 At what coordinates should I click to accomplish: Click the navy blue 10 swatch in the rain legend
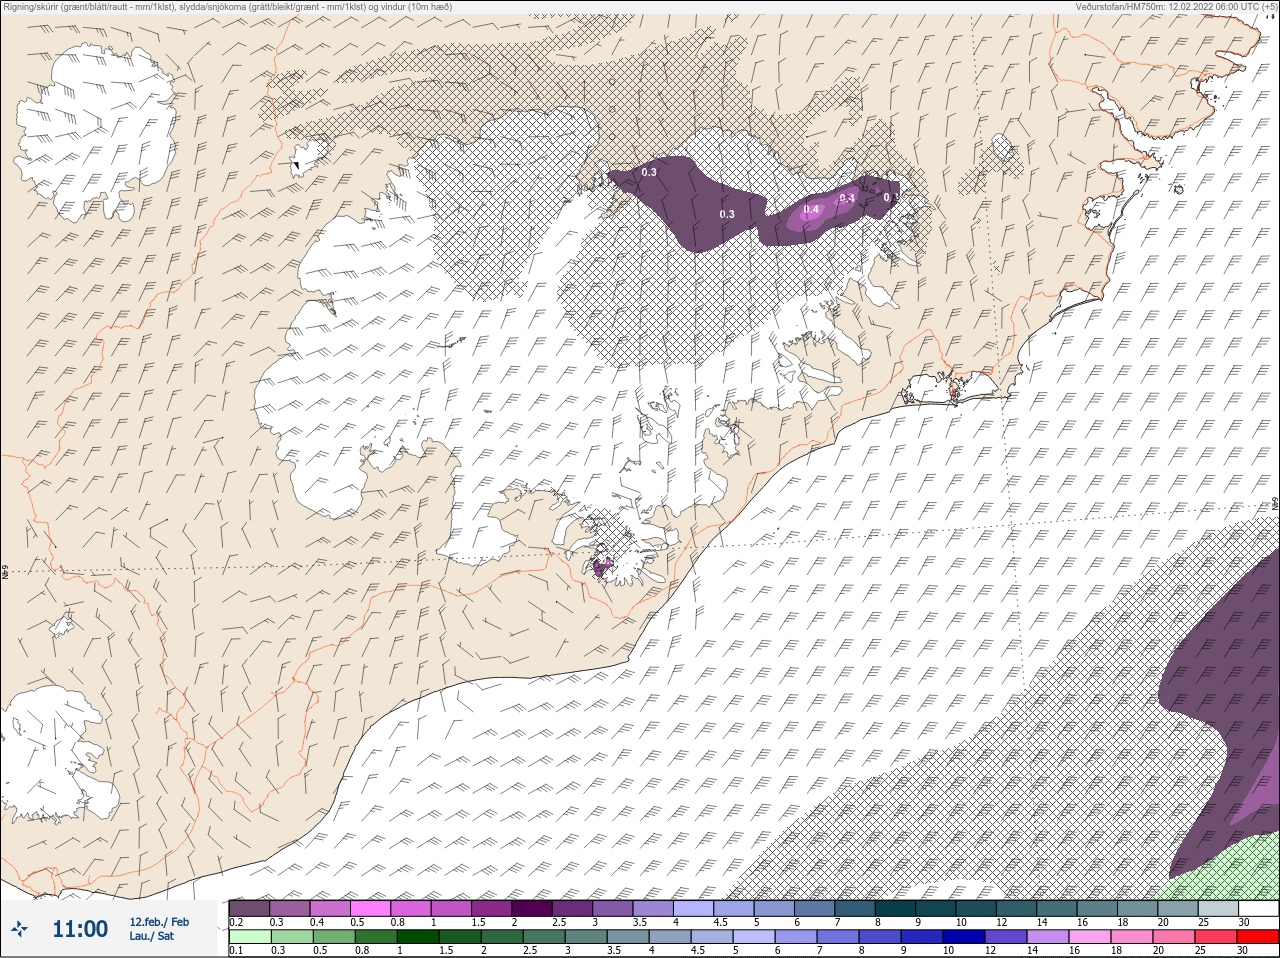pos(964,938)
